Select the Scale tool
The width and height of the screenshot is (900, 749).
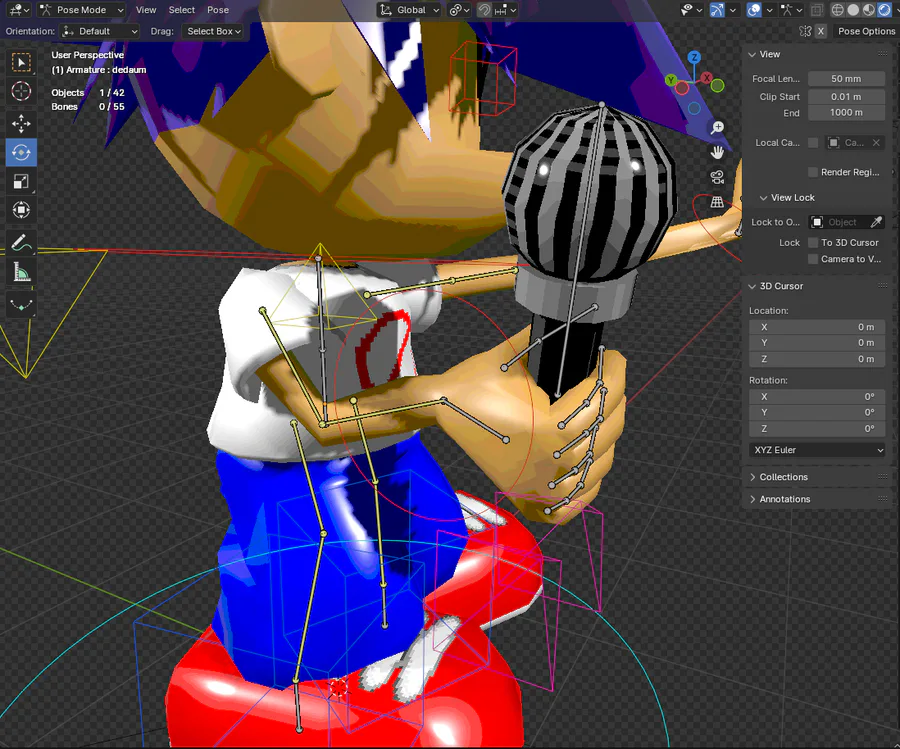pyautogui.click(x=21, y=181)
